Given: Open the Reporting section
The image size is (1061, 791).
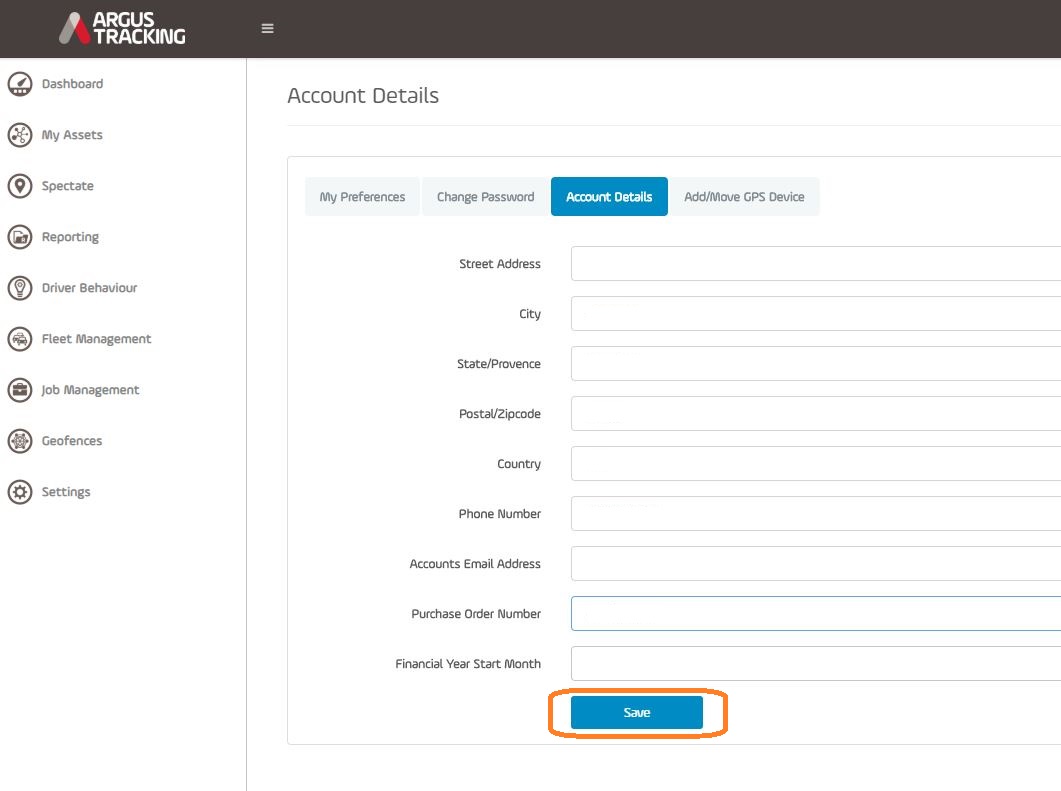Looking at the screenshot, I should [x=70, y=237].
